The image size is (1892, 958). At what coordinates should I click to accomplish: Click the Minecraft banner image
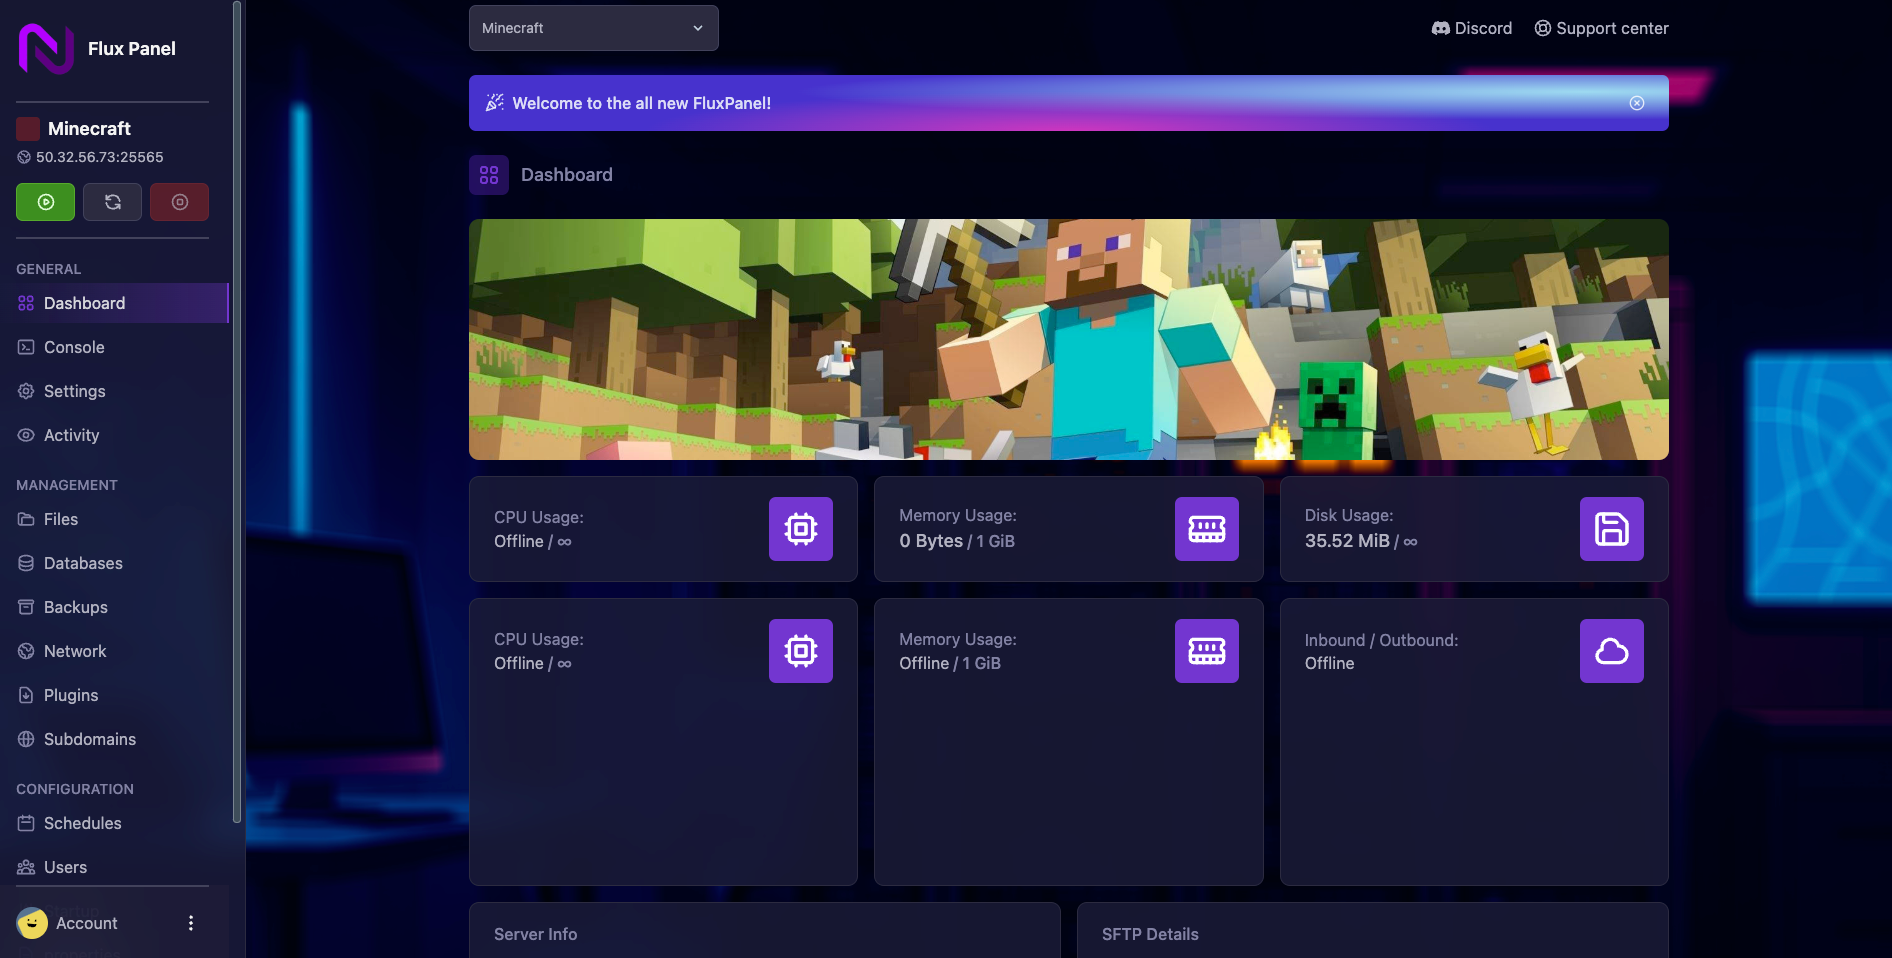pos(1069,339)
